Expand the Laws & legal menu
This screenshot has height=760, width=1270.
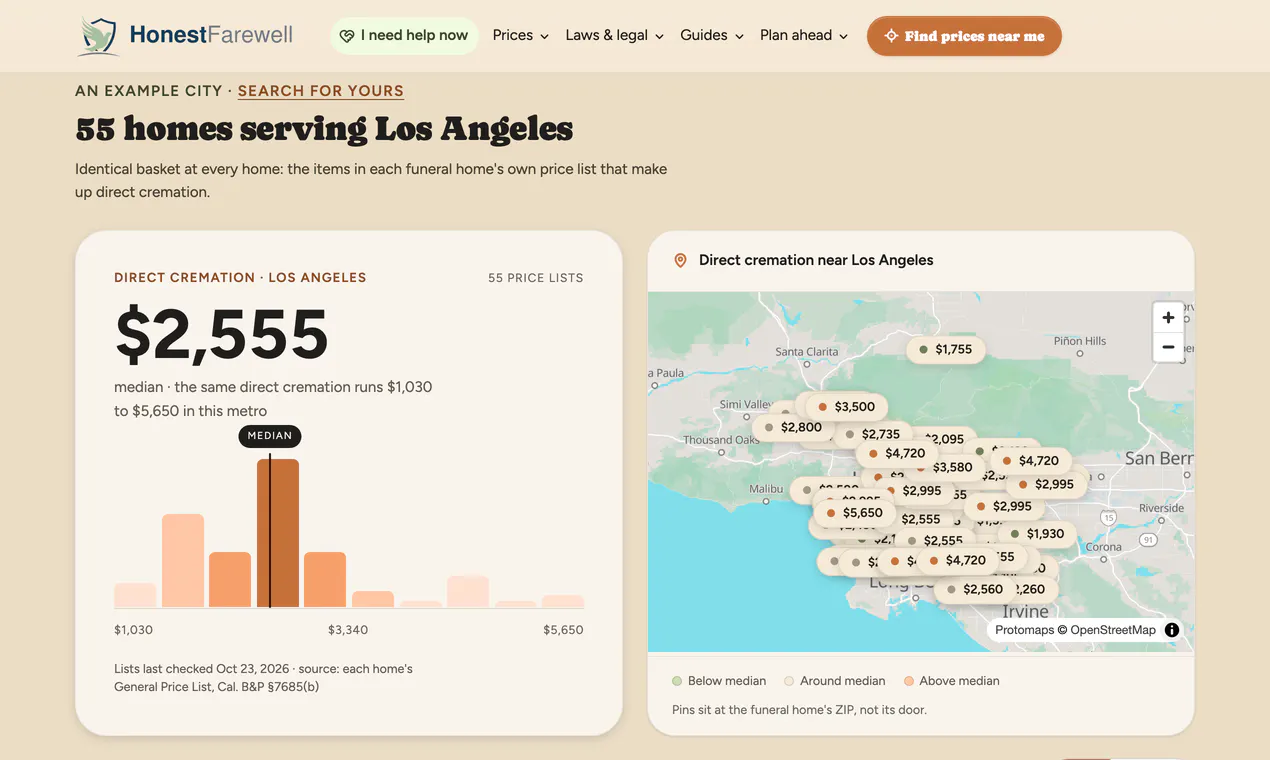615,35
